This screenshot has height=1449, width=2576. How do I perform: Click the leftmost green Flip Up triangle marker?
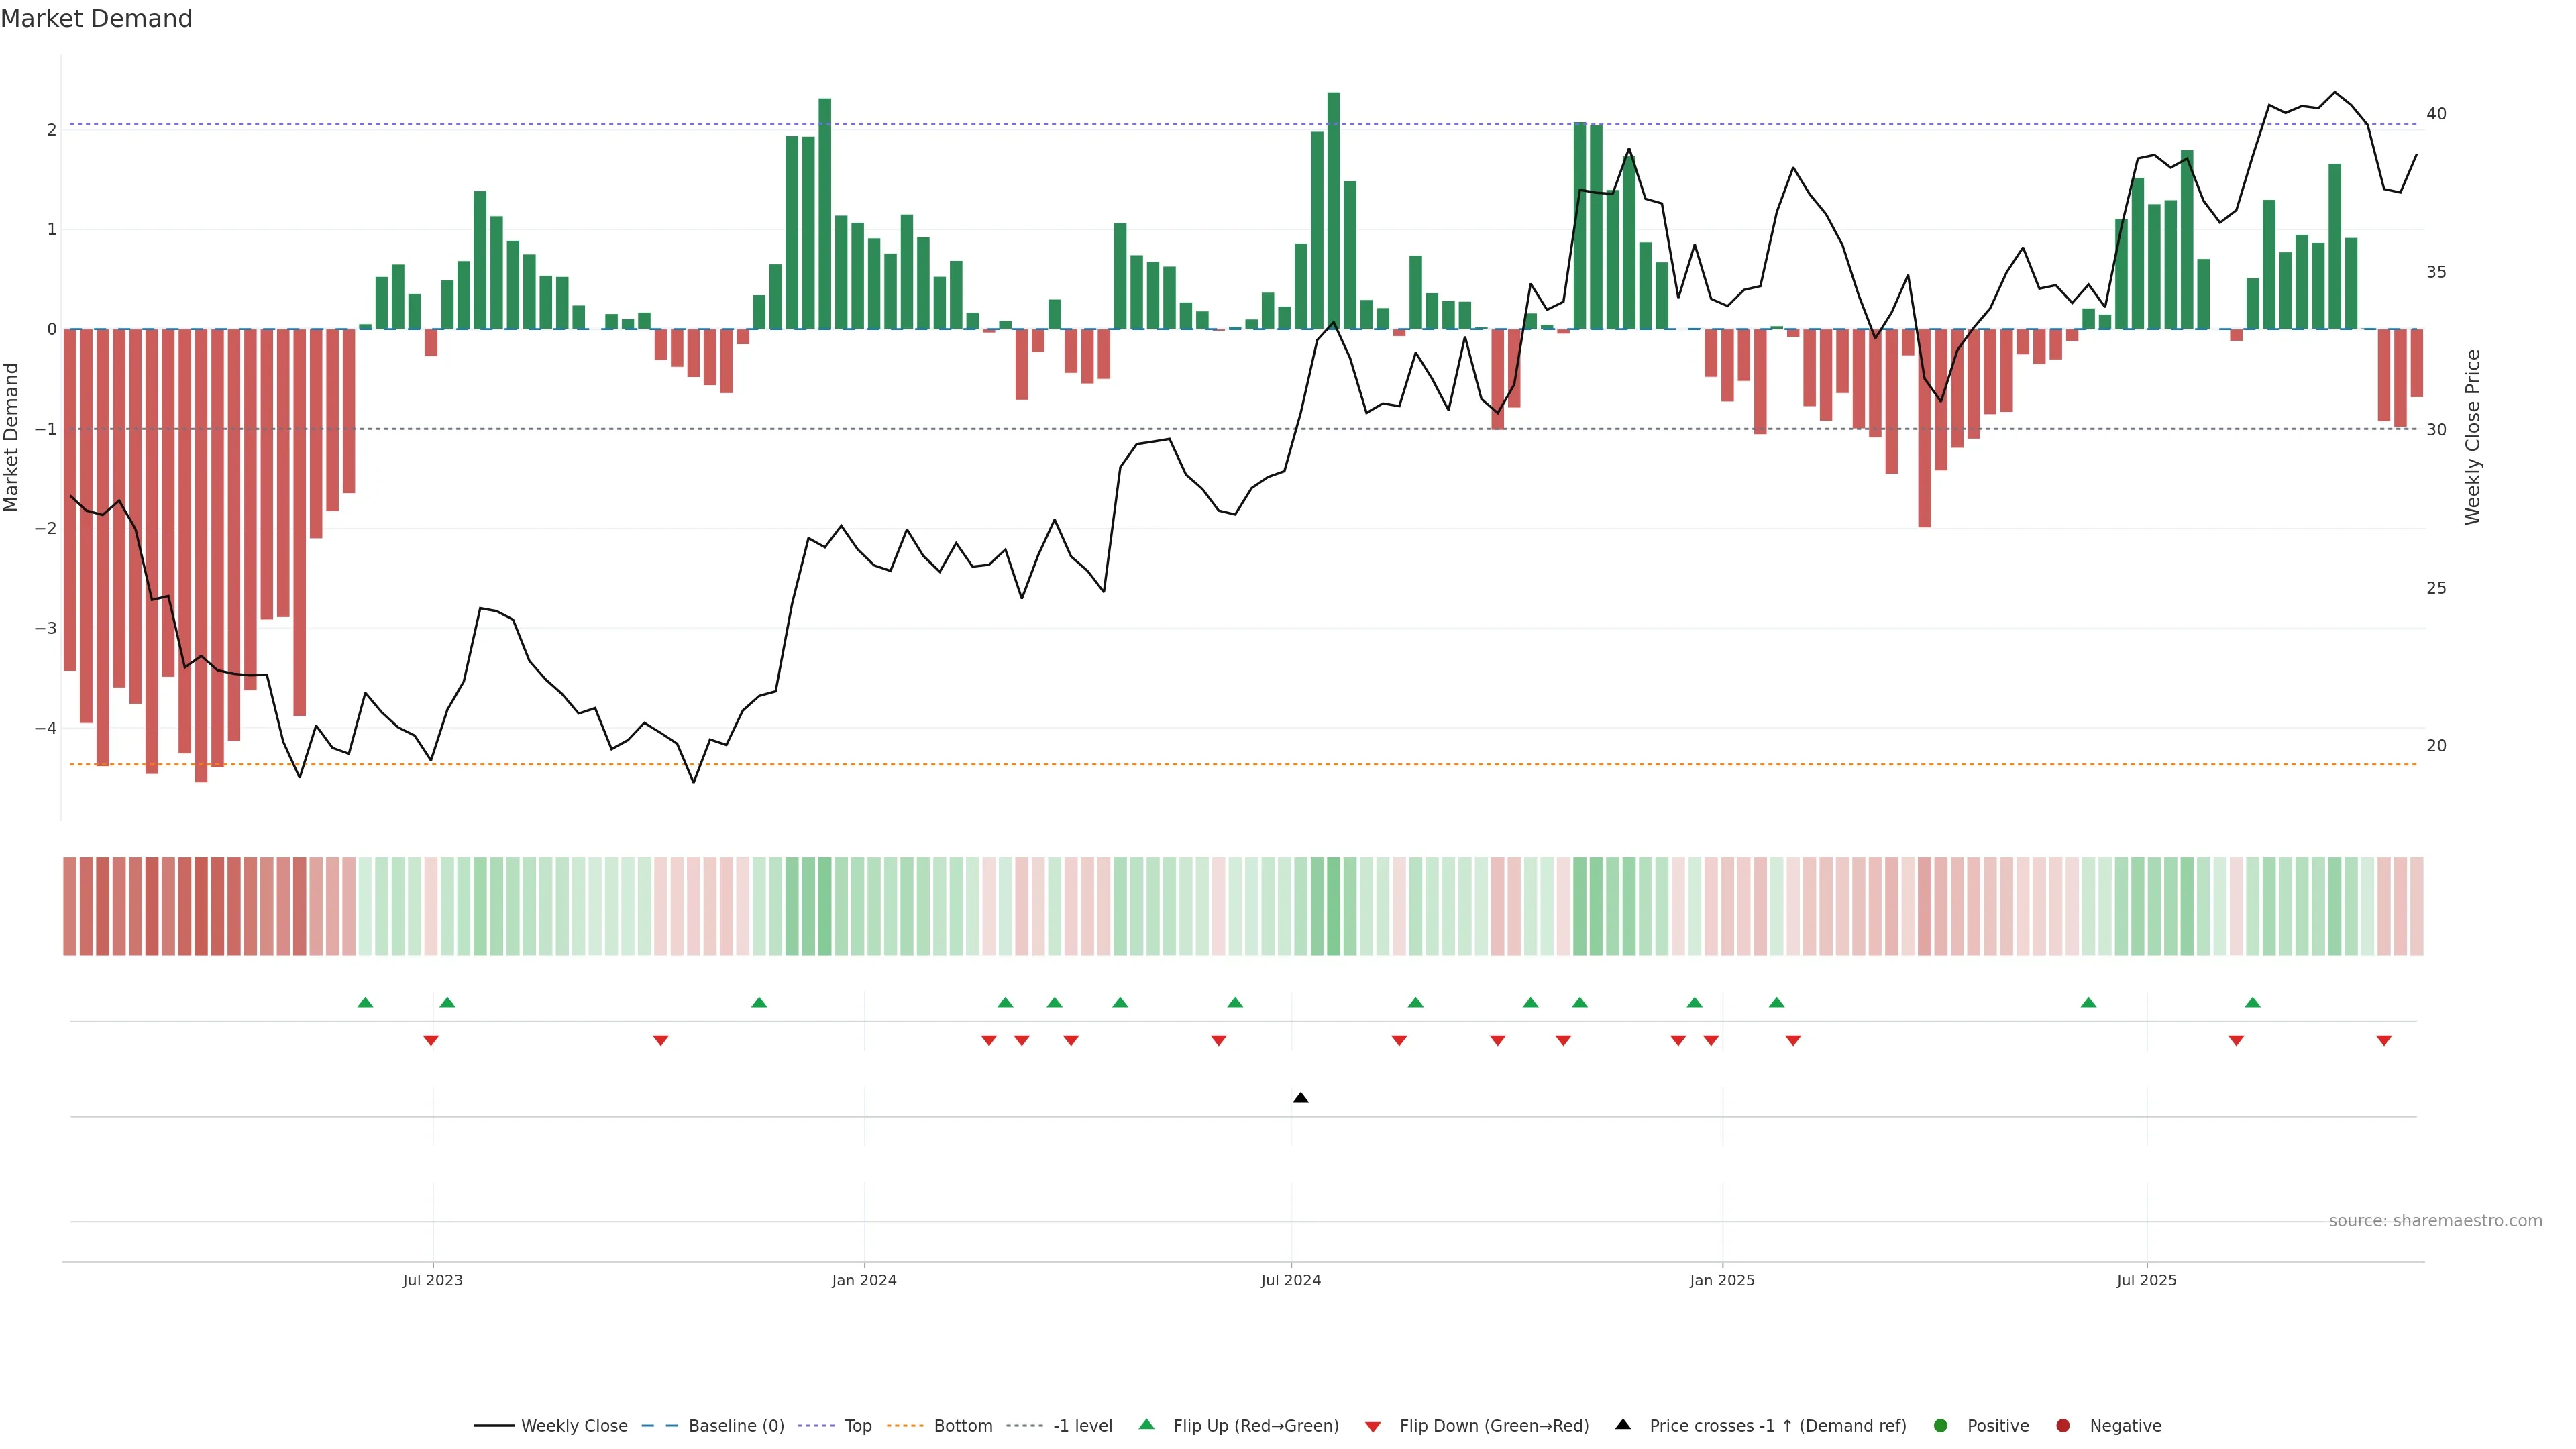(365, 1002)
